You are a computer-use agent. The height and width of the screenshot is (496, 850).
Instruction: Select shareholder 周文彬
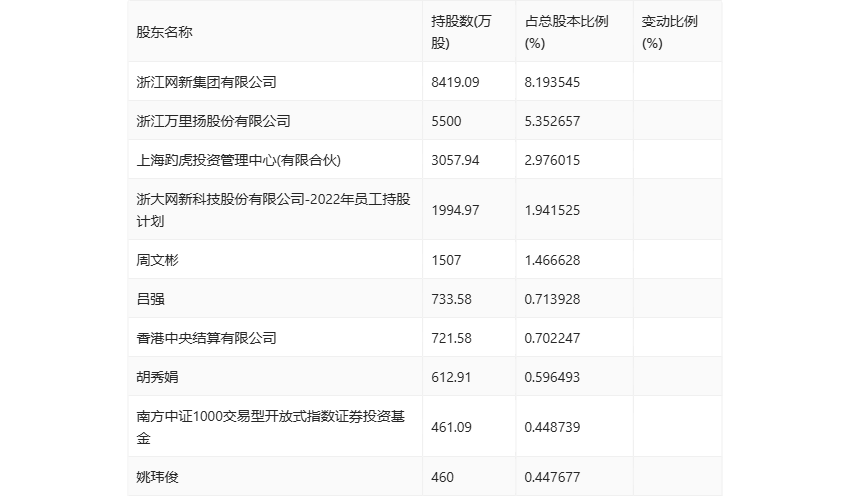(x=157, y=260)
